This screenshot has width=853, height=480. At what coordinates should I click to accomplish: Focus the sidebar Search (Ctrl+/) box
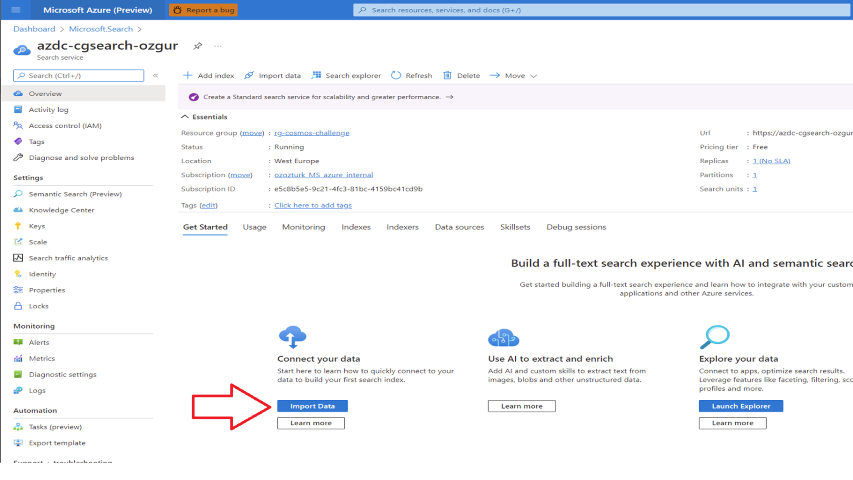[x=79, y=75]
